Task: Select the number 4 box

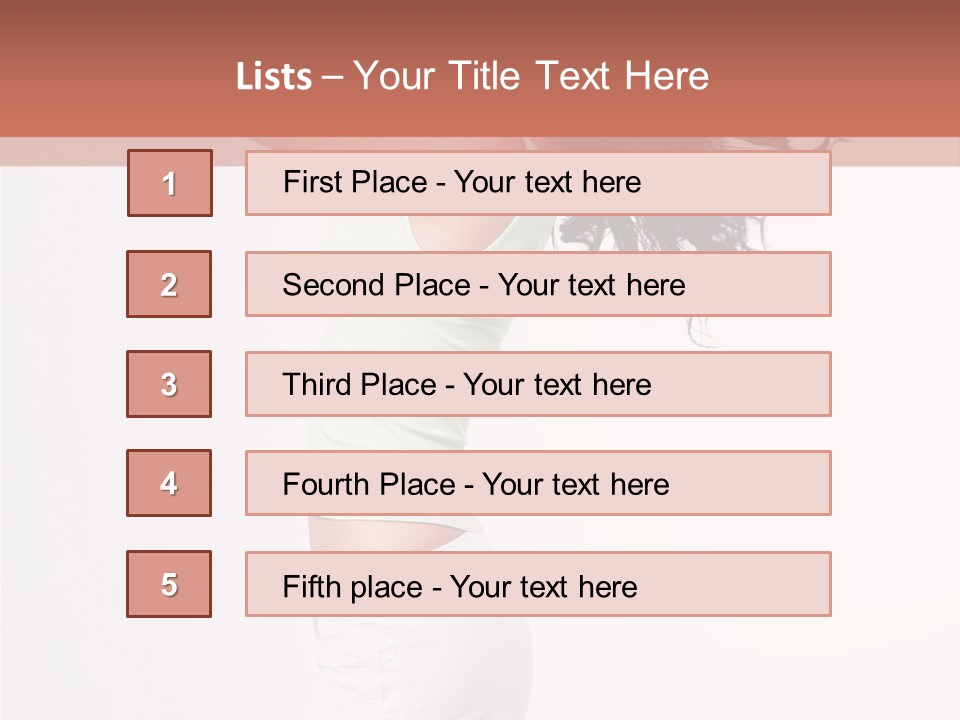Action: coord(169,483)
